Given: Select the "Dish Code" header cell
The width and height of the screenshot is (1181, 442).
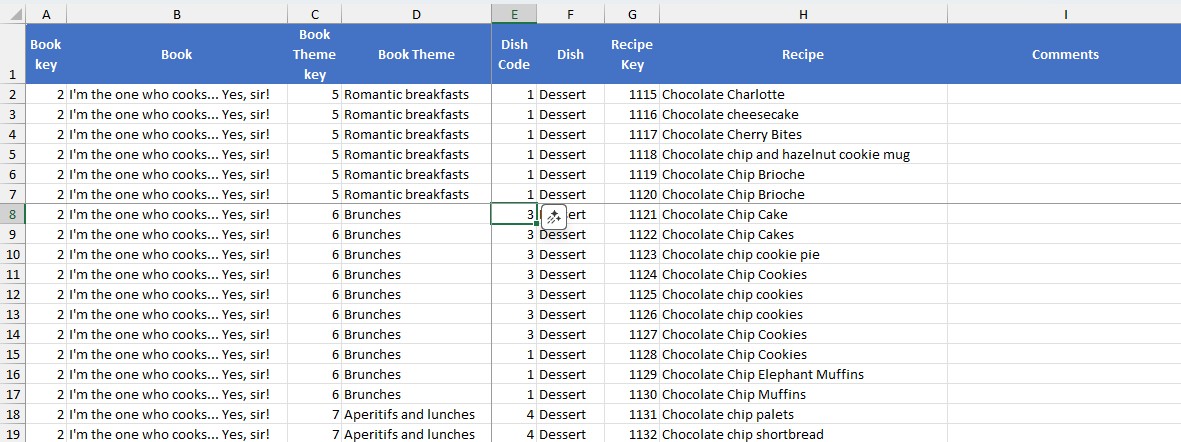Looking at the screenshot, I should pyautogui.click(x=514, y=55).
